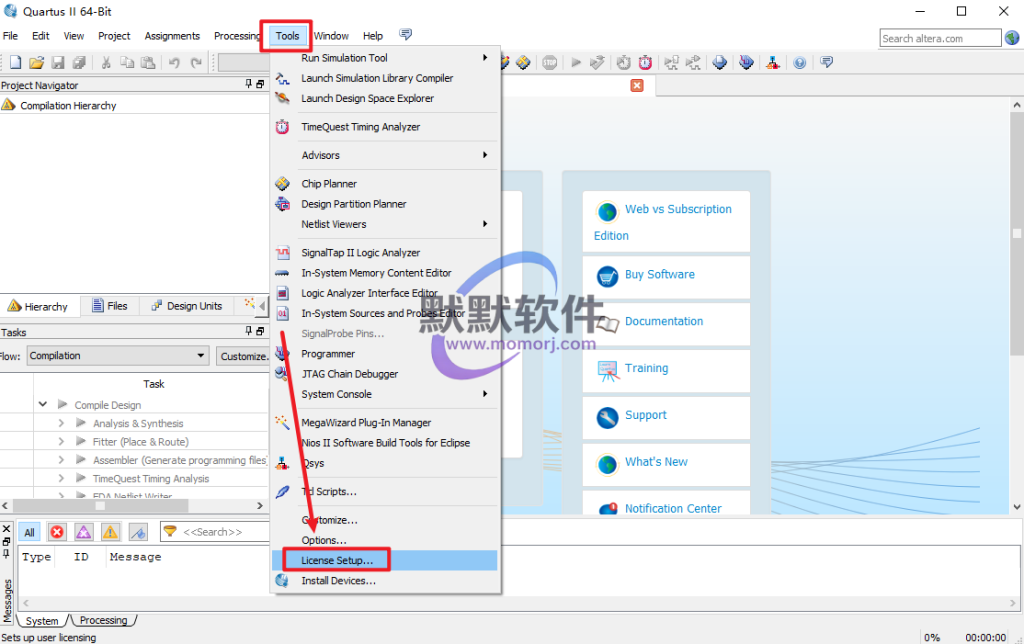Click the messages Search filter field

click(x=216, y=532)
